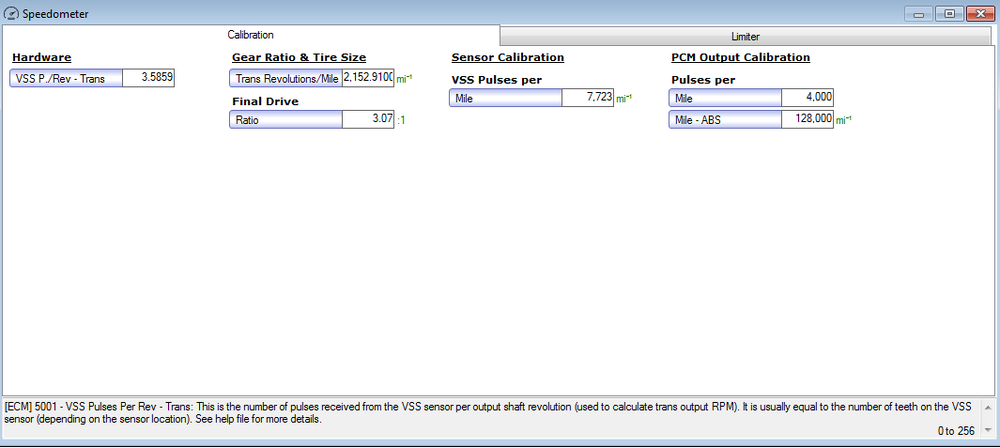The height and width of the screenshot is (448, 1000).
Task: Click the 3.07 Final Drive ratio field
Action: pos(367,119)
